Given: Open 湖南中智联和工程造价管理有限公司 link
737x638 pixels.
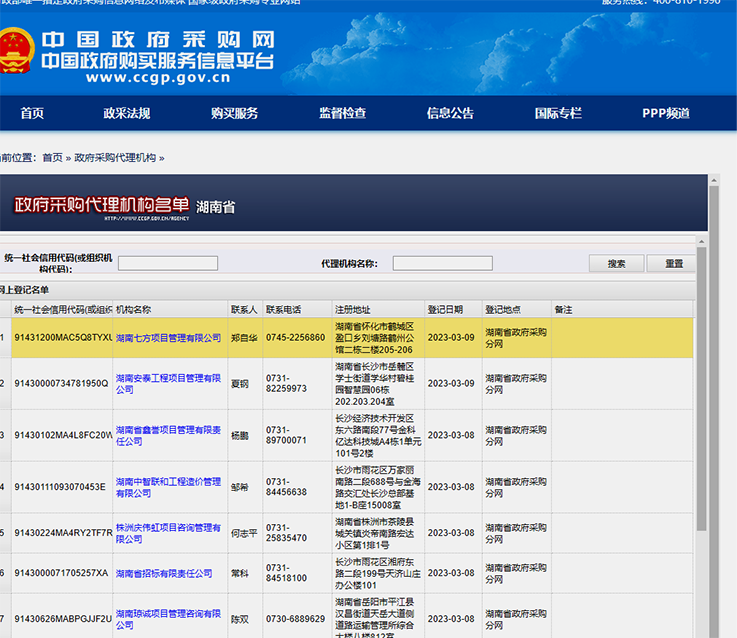Looking at the screenshot, I should (x=168, y=487).
